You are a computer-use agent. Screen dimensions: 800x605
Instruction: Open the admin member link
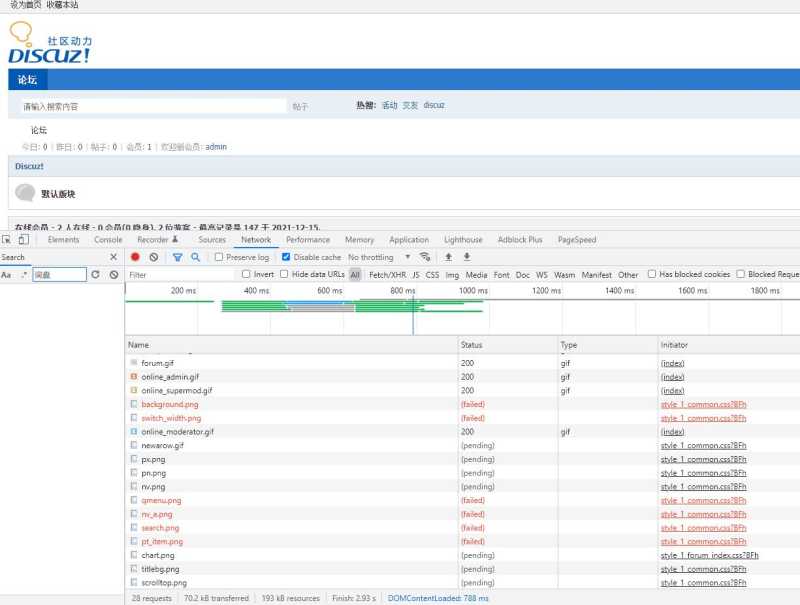tap(216, 146)
